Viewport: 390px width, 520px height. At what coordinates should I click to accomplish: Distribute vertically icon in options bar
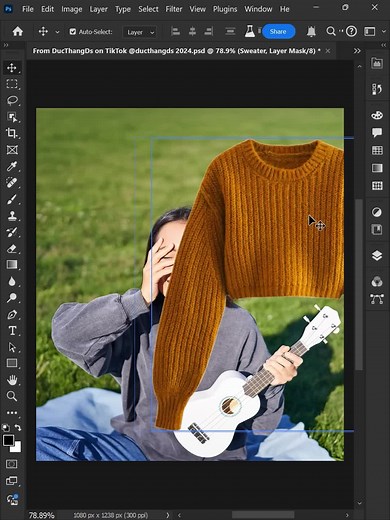point(230,32)
